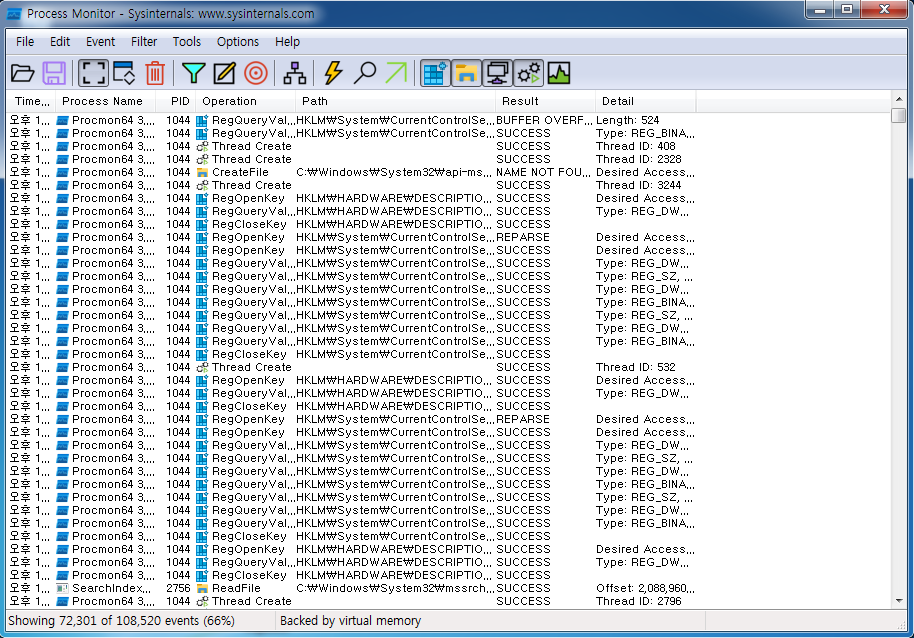The image size is (914, 638).
Task: Click the SearchIndex... process icon
Action: point(62,588)
